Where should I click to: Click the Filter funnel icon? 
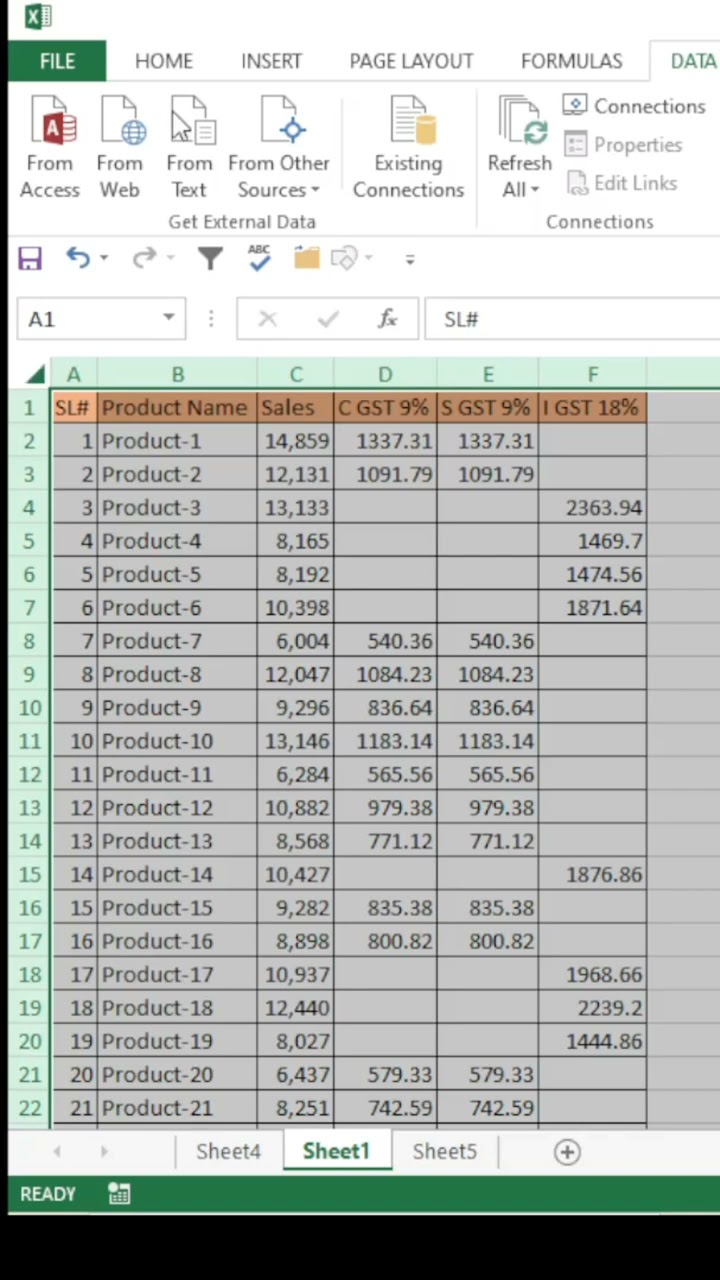[x=210, y=259]
